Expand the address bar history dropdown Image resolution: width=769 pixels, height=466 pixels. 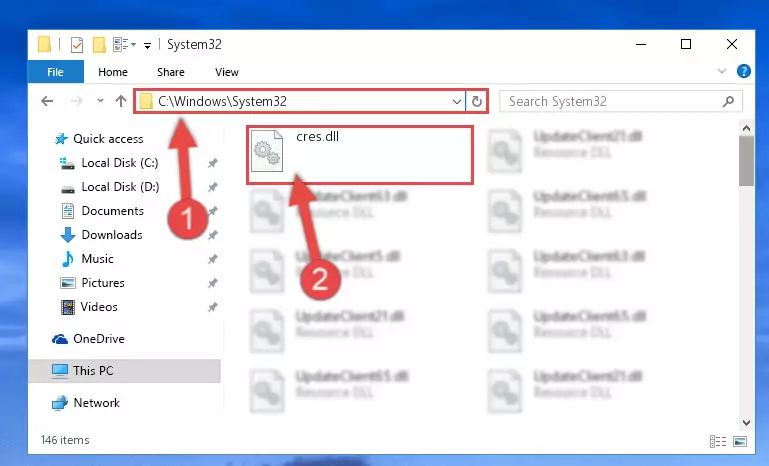[x=457, y=102]
